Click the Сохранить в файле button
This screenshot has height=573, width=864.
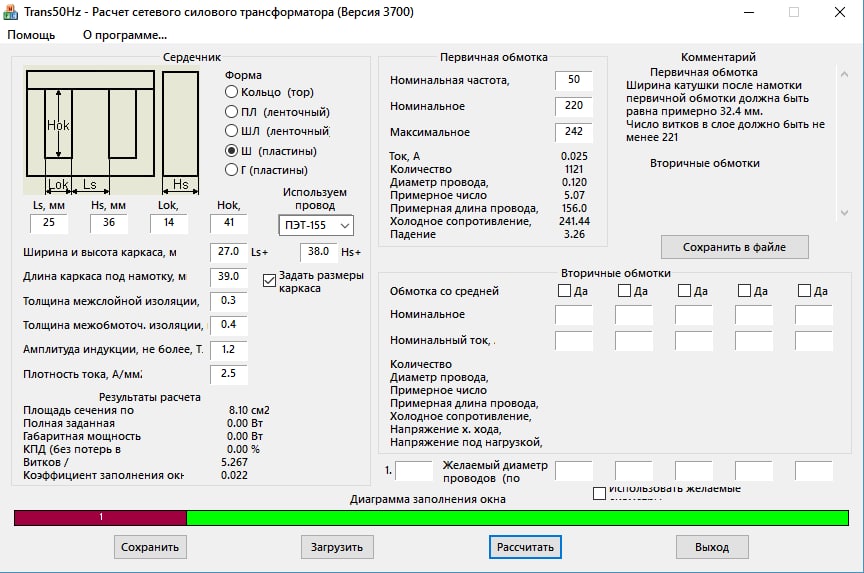pos(735,247)
